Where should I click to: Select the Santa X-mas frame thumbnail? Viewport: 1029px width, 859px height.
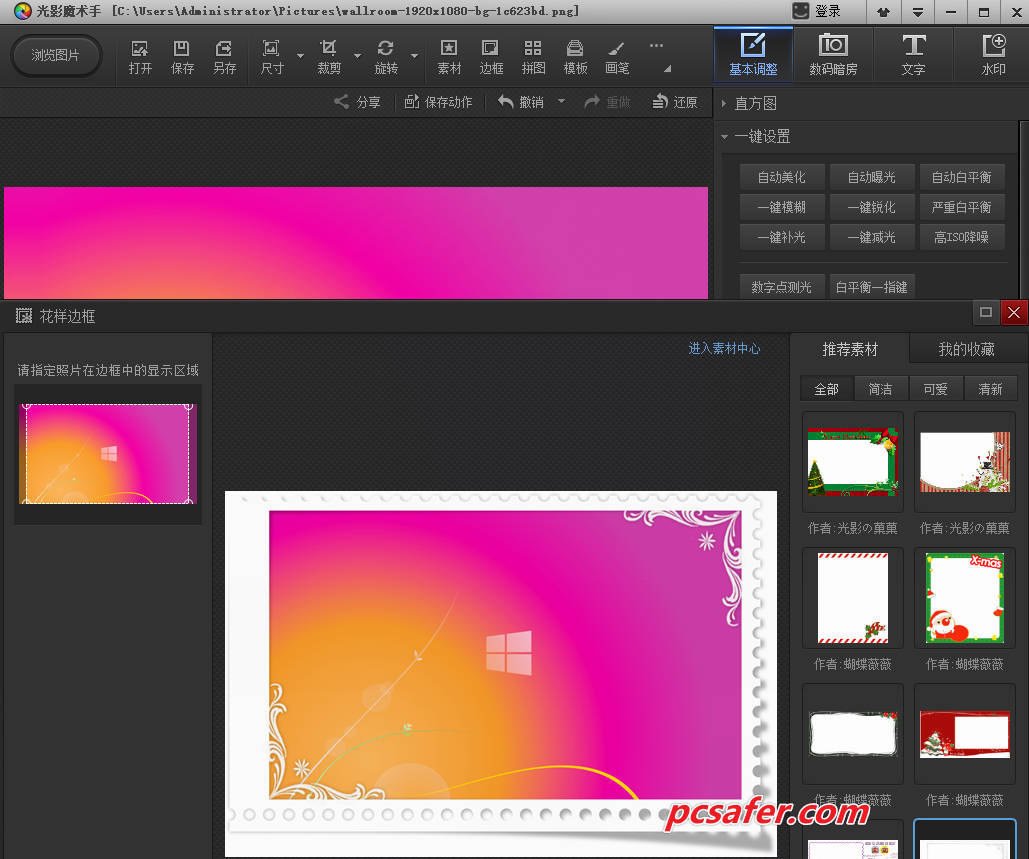(x=964, y=597)
